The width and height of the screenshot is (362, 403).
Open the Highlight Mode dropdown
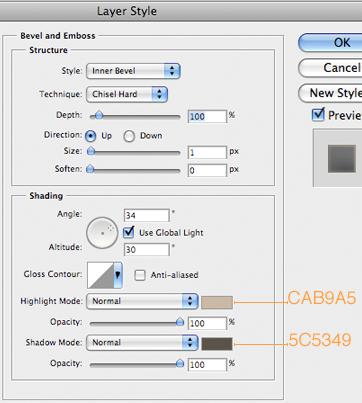(142, 301)
